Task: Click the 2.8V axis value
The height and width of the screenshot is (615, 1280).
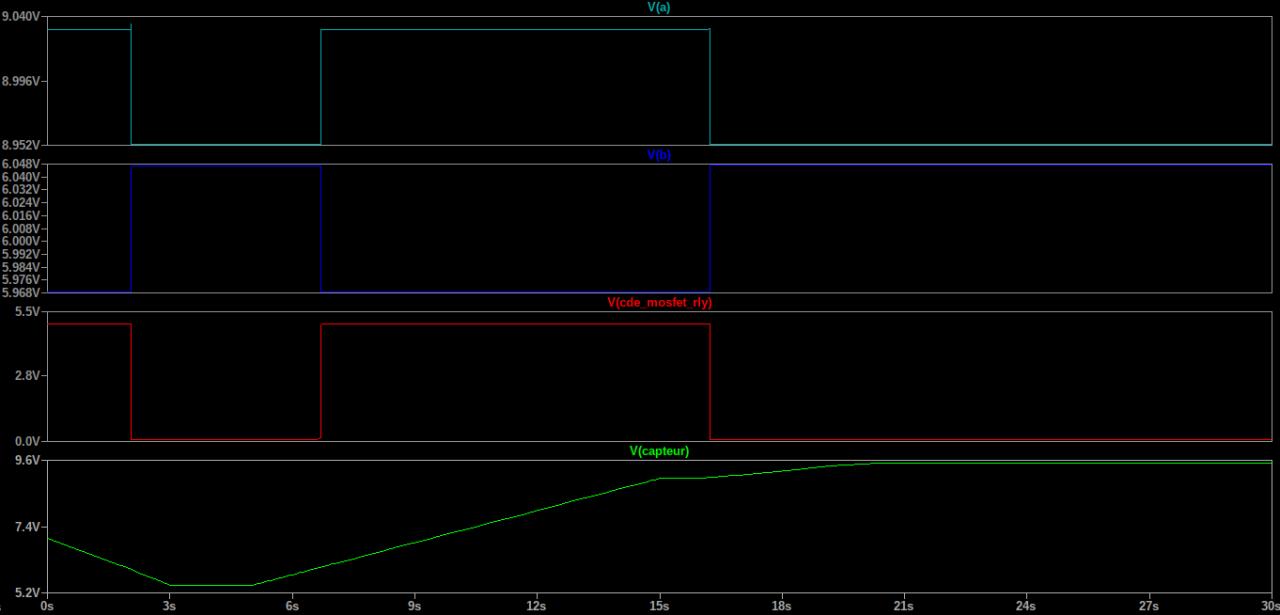Action: click(26, 376)
